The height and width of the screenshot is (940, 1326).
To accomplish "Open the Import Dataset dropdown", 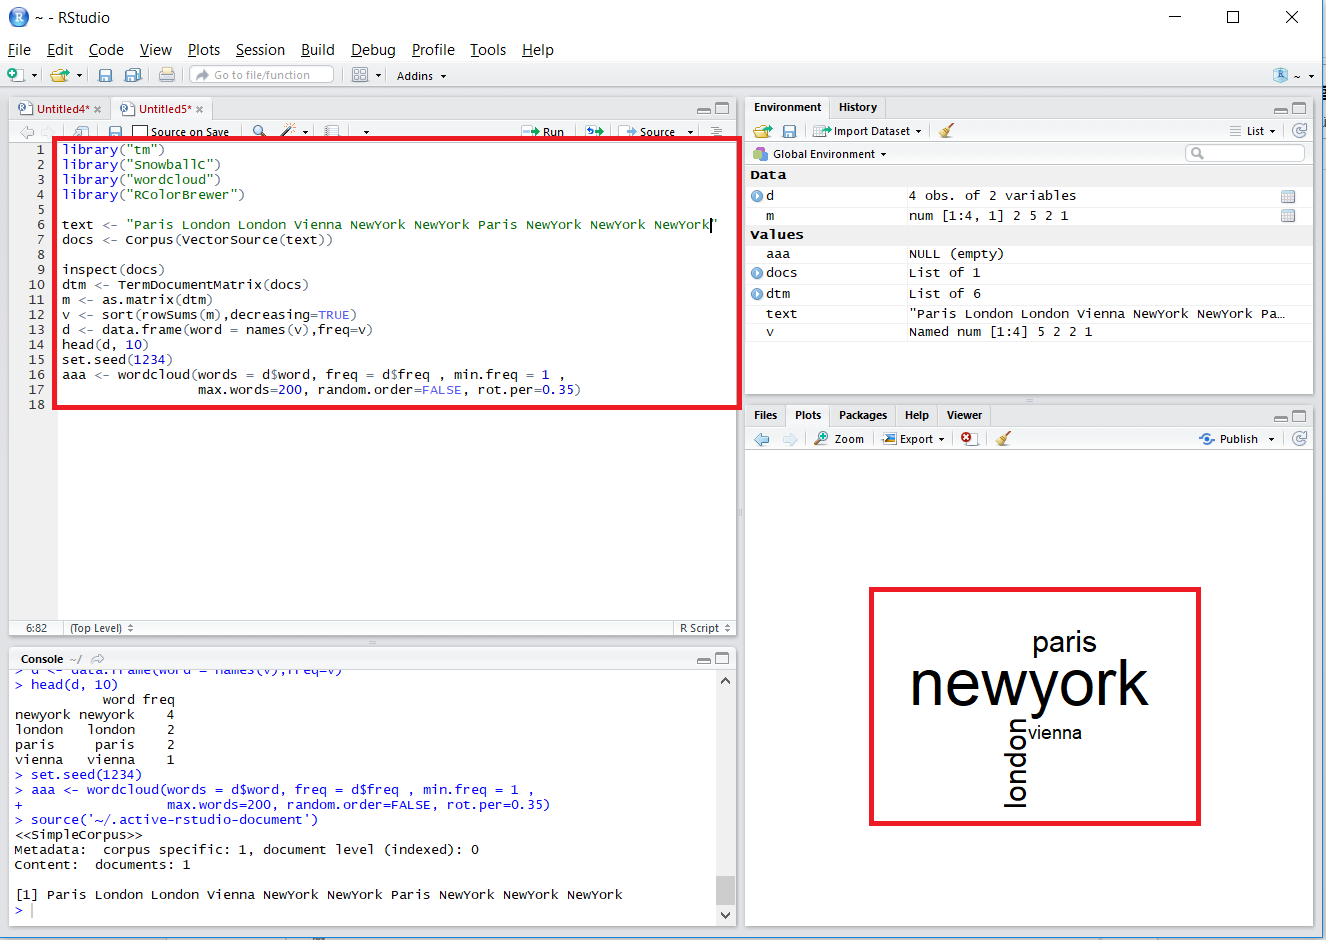I will click(x=868, y=131).
